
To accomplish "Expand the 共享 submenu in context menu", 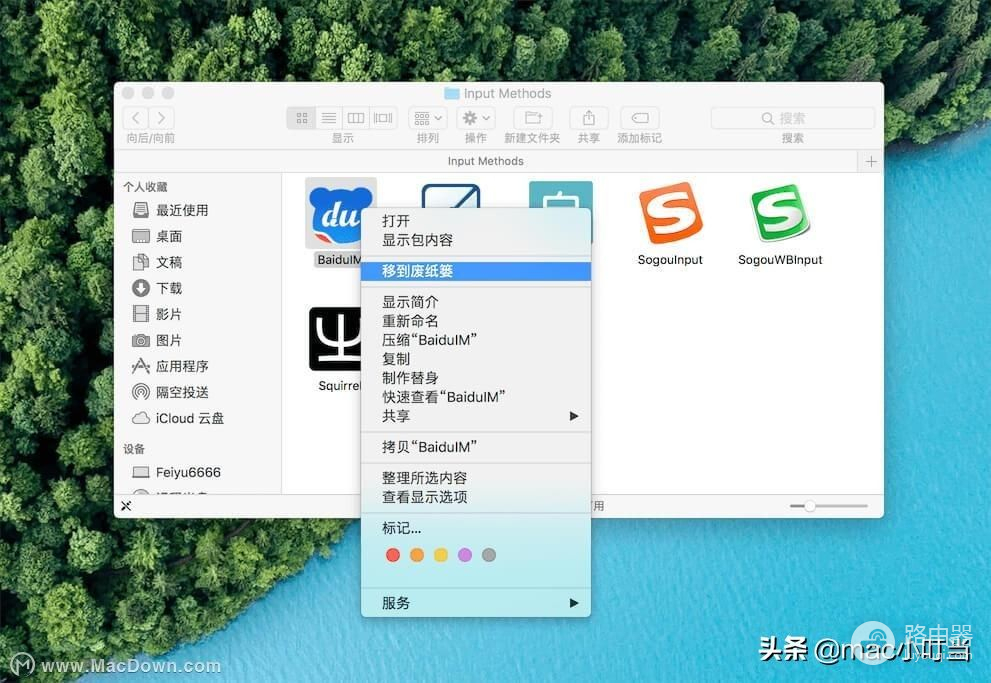I will pos(476,416).
